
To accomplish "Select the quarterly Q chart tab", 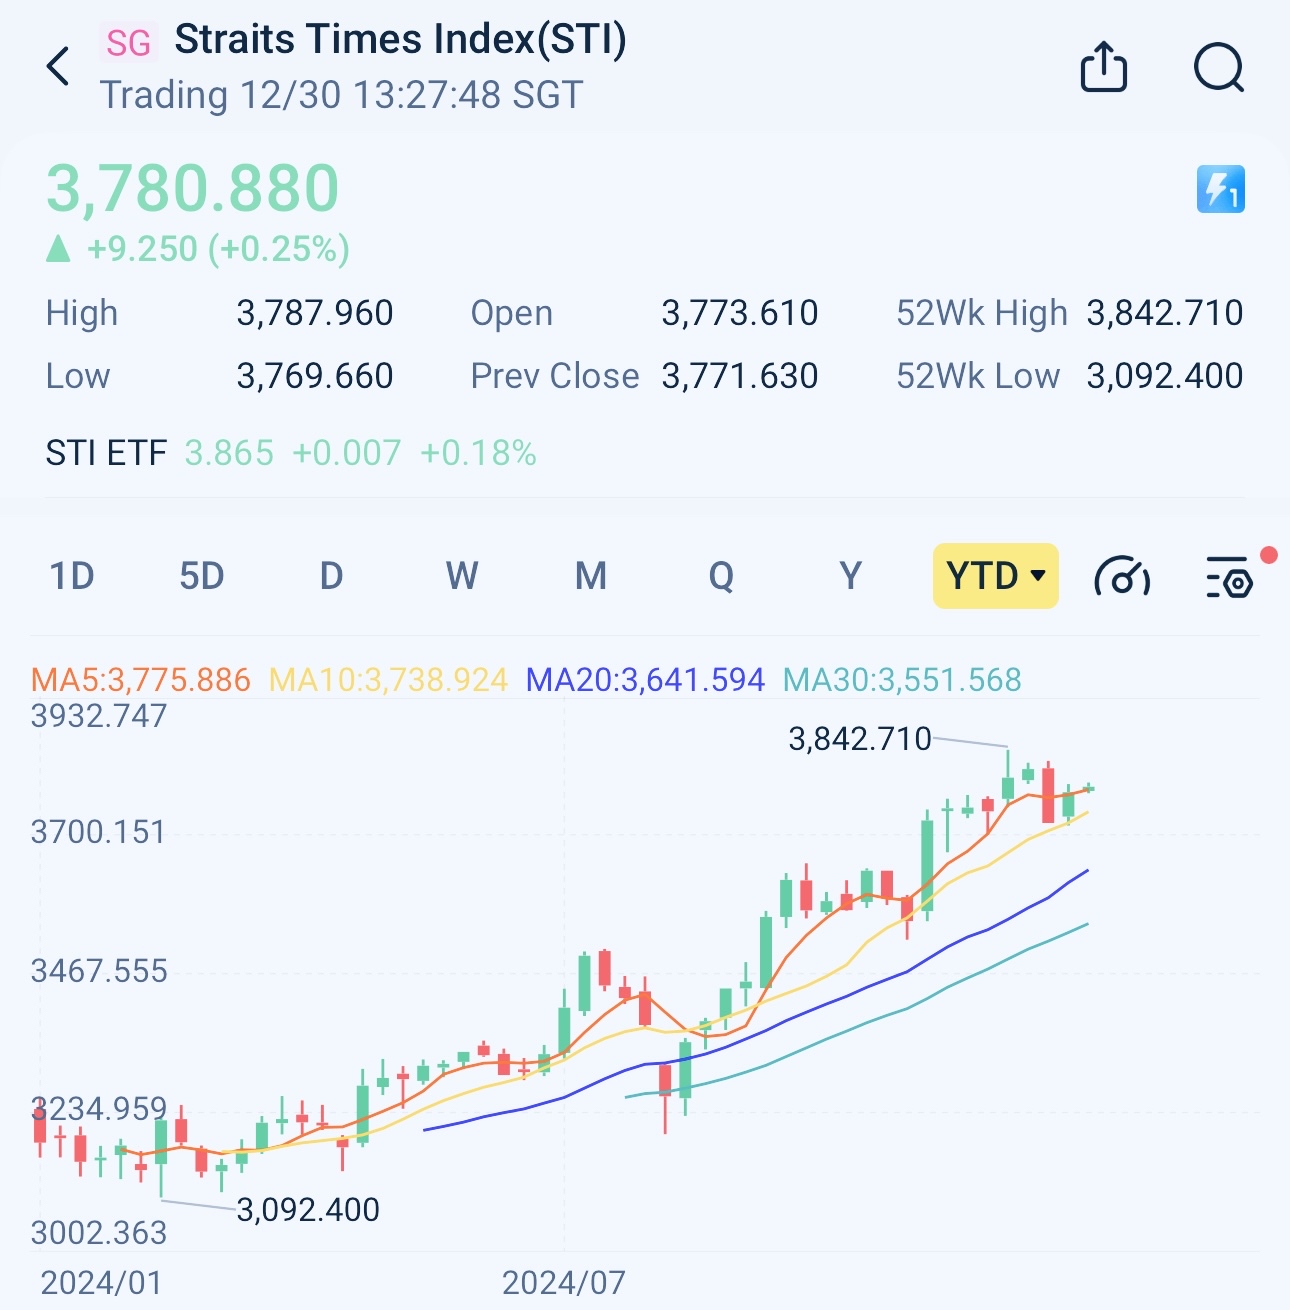I will click(721, 577).
